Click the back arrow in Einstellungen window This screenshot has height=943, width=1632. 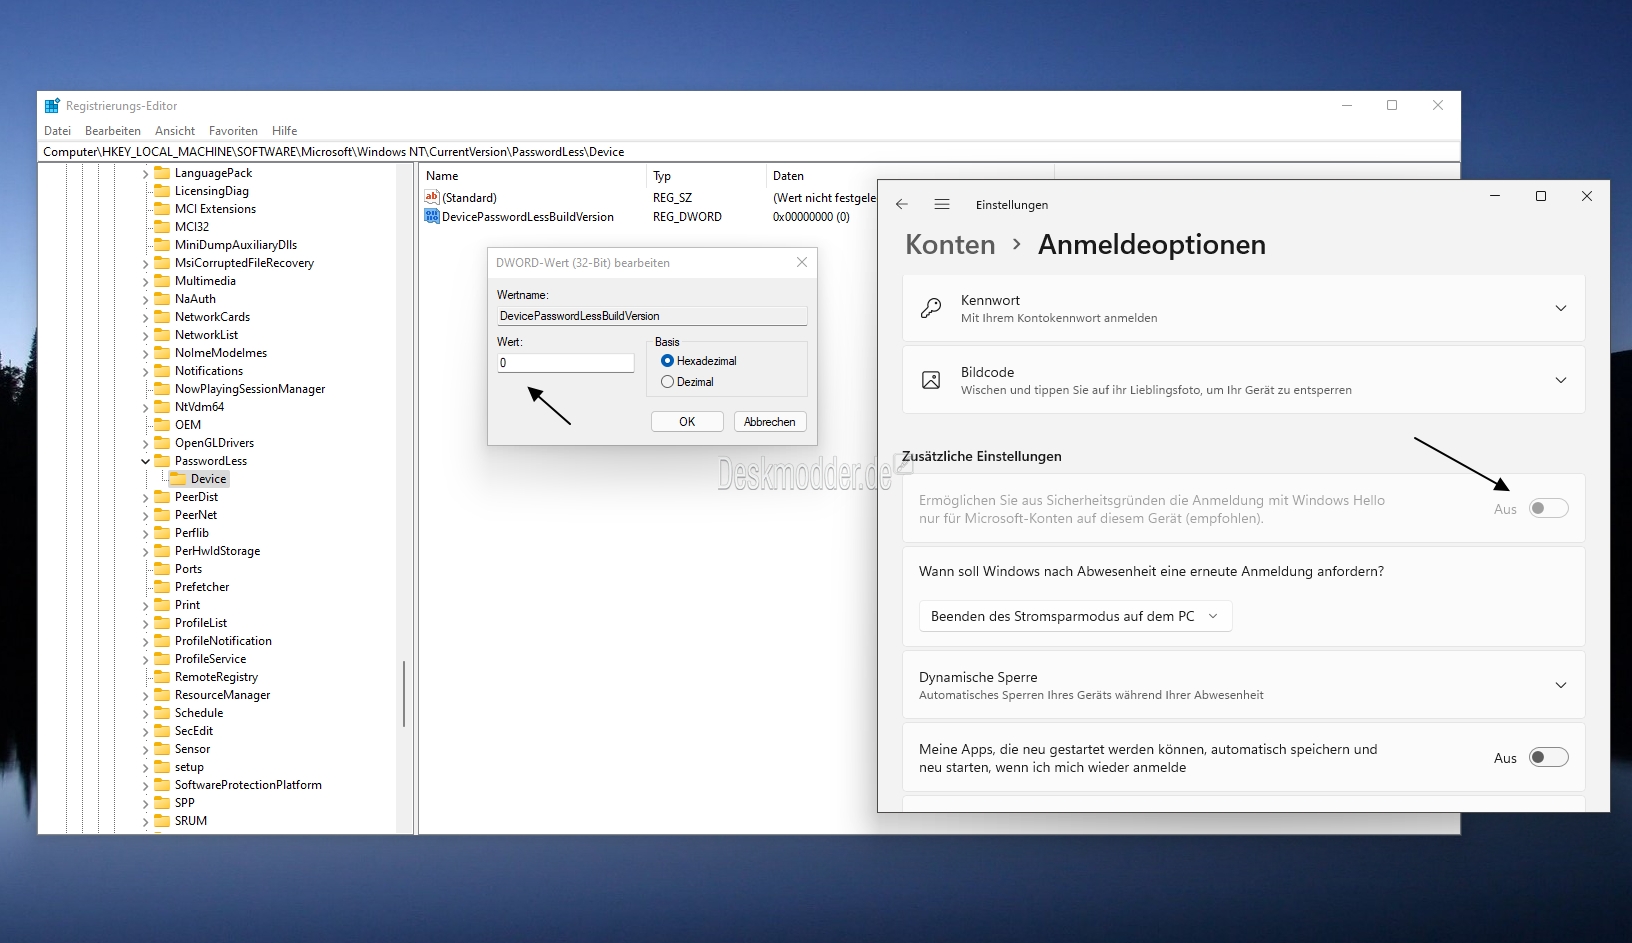click(x=902, y=204)
